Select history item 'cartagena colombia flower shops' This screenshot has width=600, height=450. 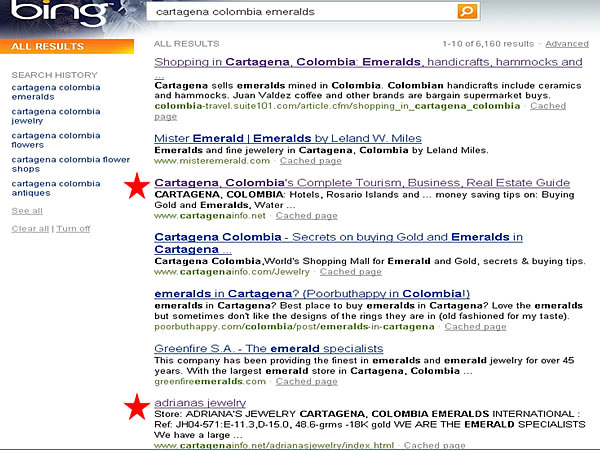(x=70, y=164)
